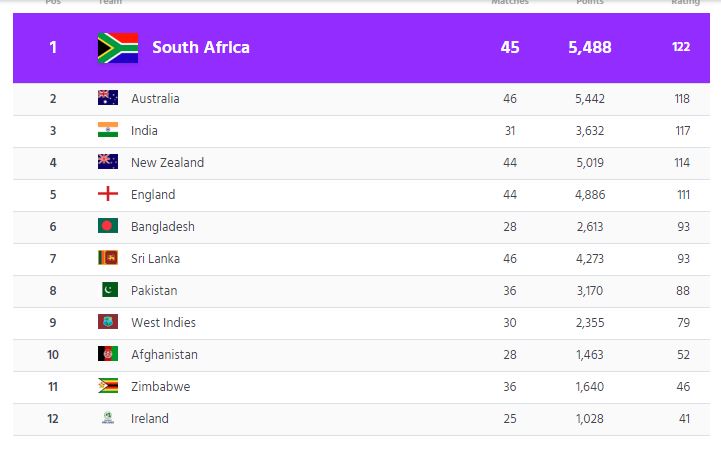
Task: Click the India flag icon
Action: pyautogui.click(x=108, y=130)
